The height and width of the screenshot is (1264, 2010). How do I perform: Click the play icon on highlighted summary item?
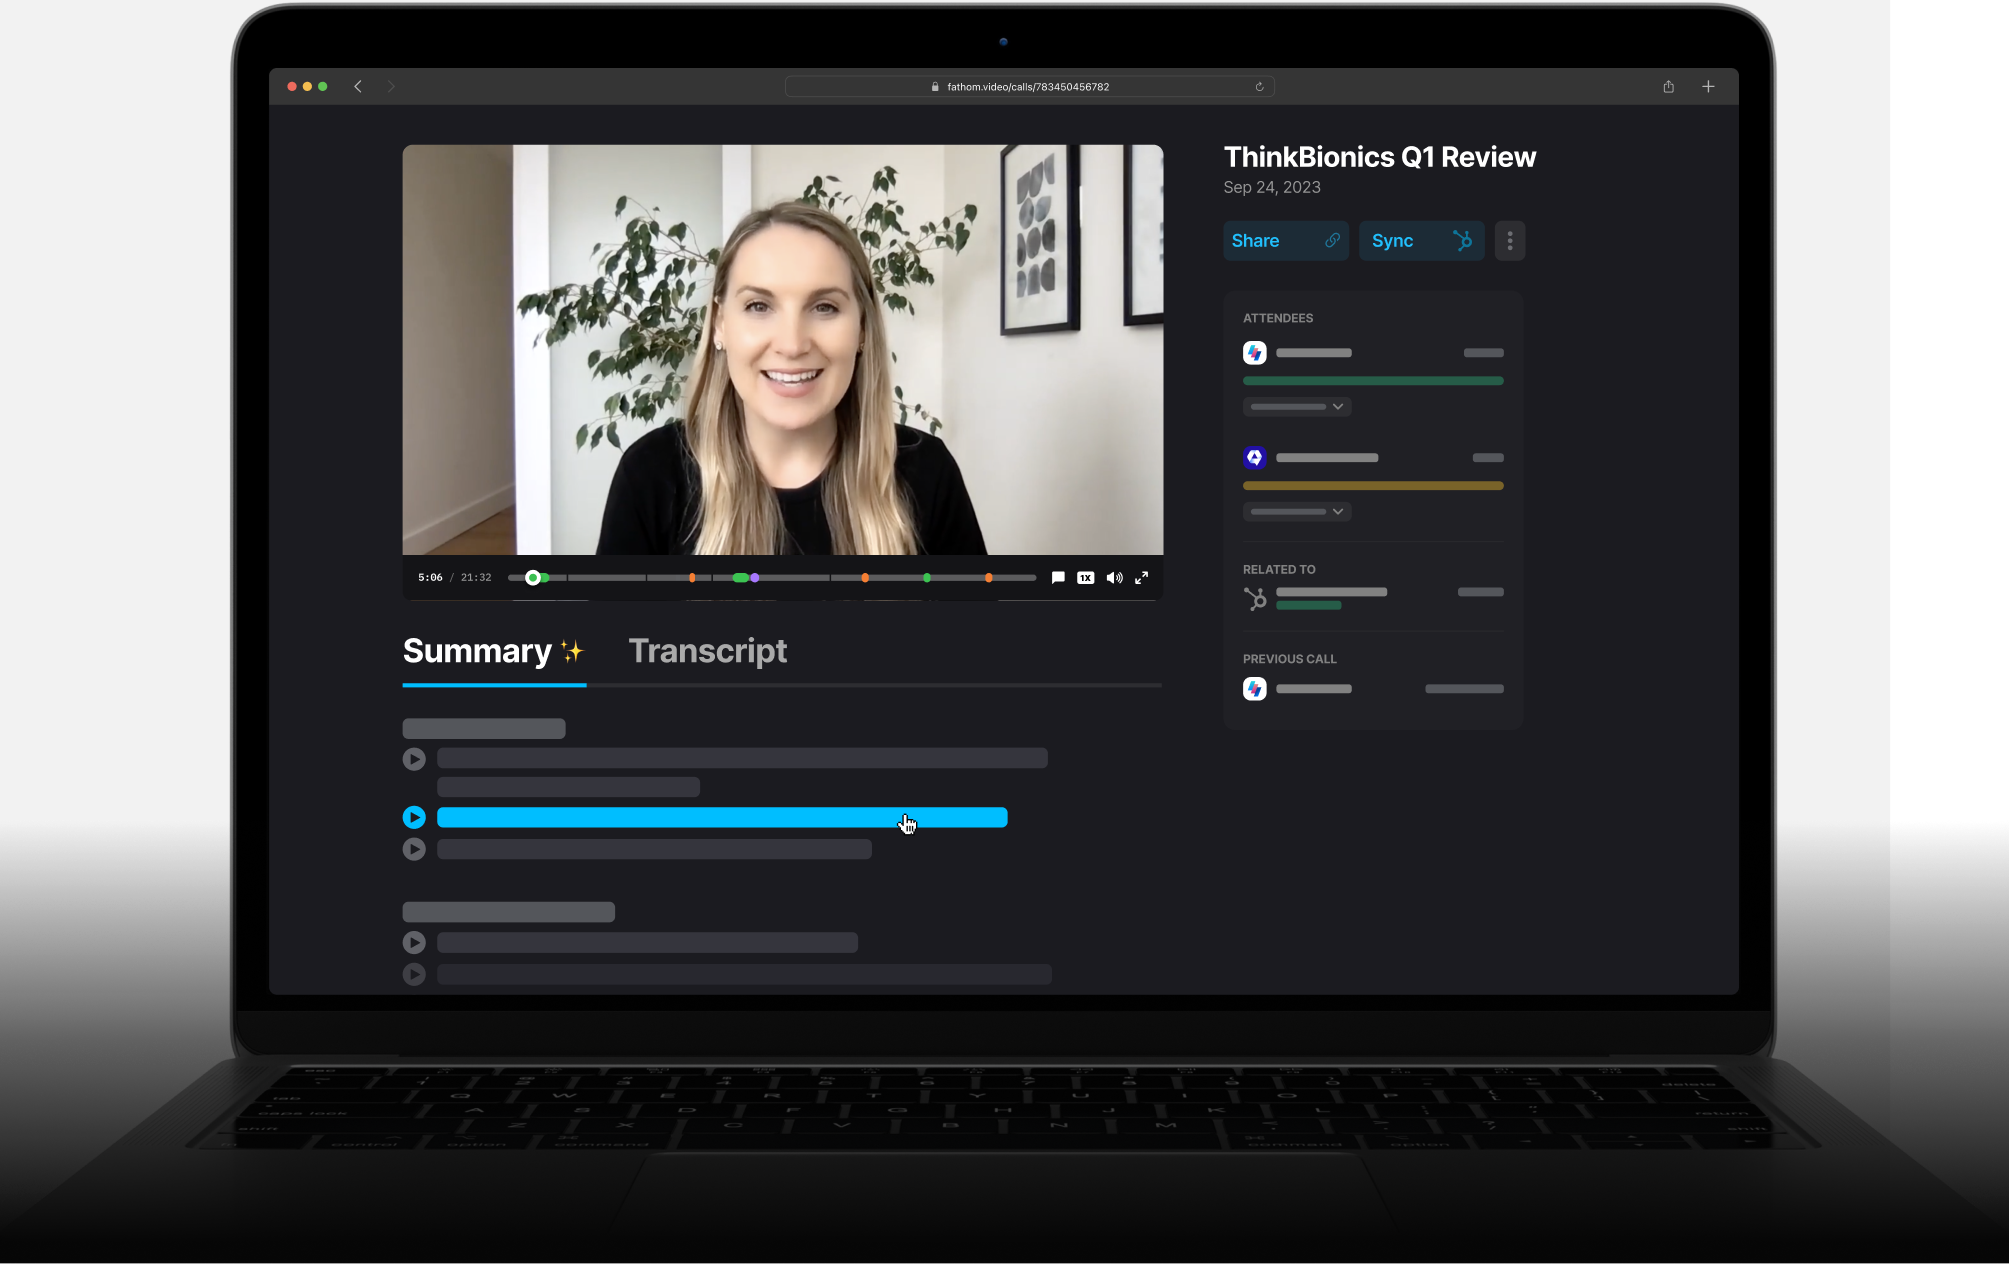412,817
